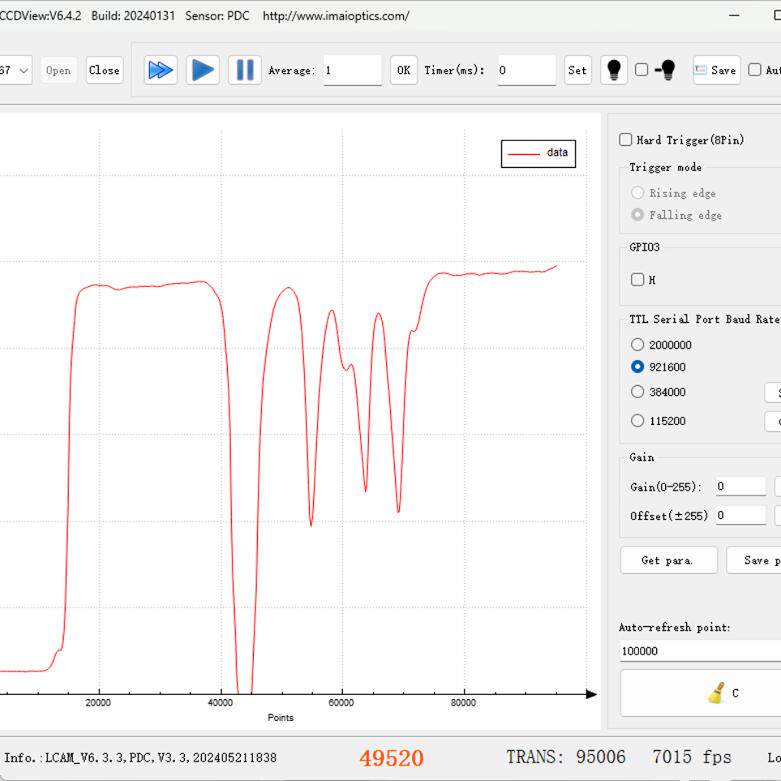Viewport: 781px width, 781px height.
Task: Click the fast-forward double arrow icon
Action: (x=160, y=70)
